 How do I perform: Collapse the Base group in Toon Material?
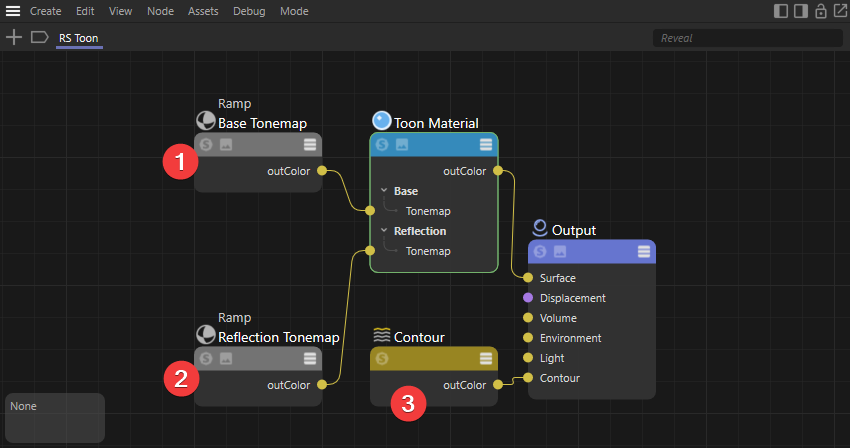pos(384,191)
